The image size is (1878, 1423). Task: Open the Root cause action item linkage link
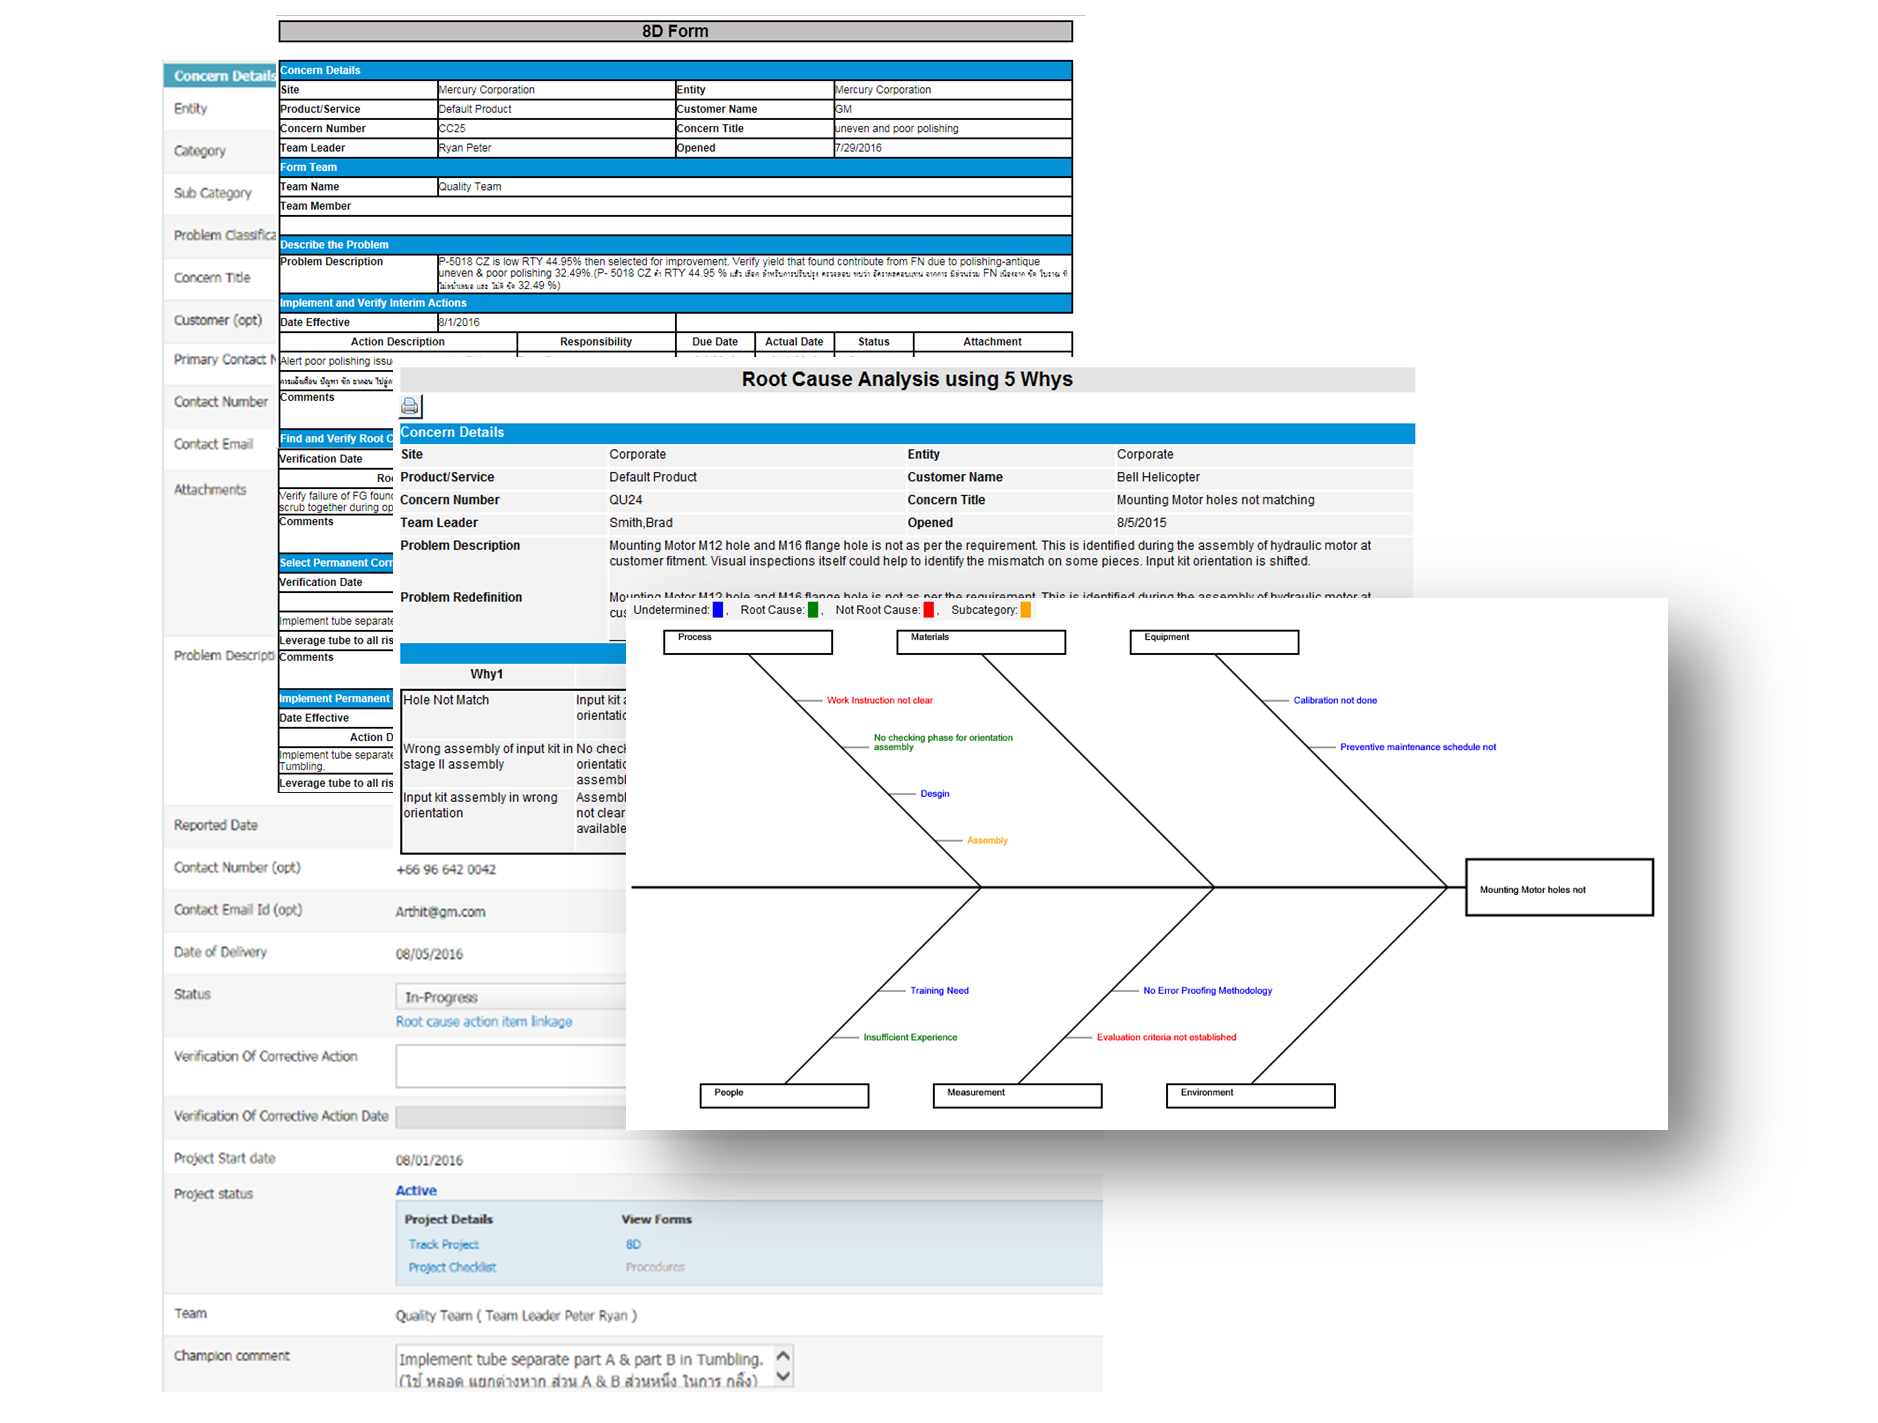click(x=484, y=1022)
